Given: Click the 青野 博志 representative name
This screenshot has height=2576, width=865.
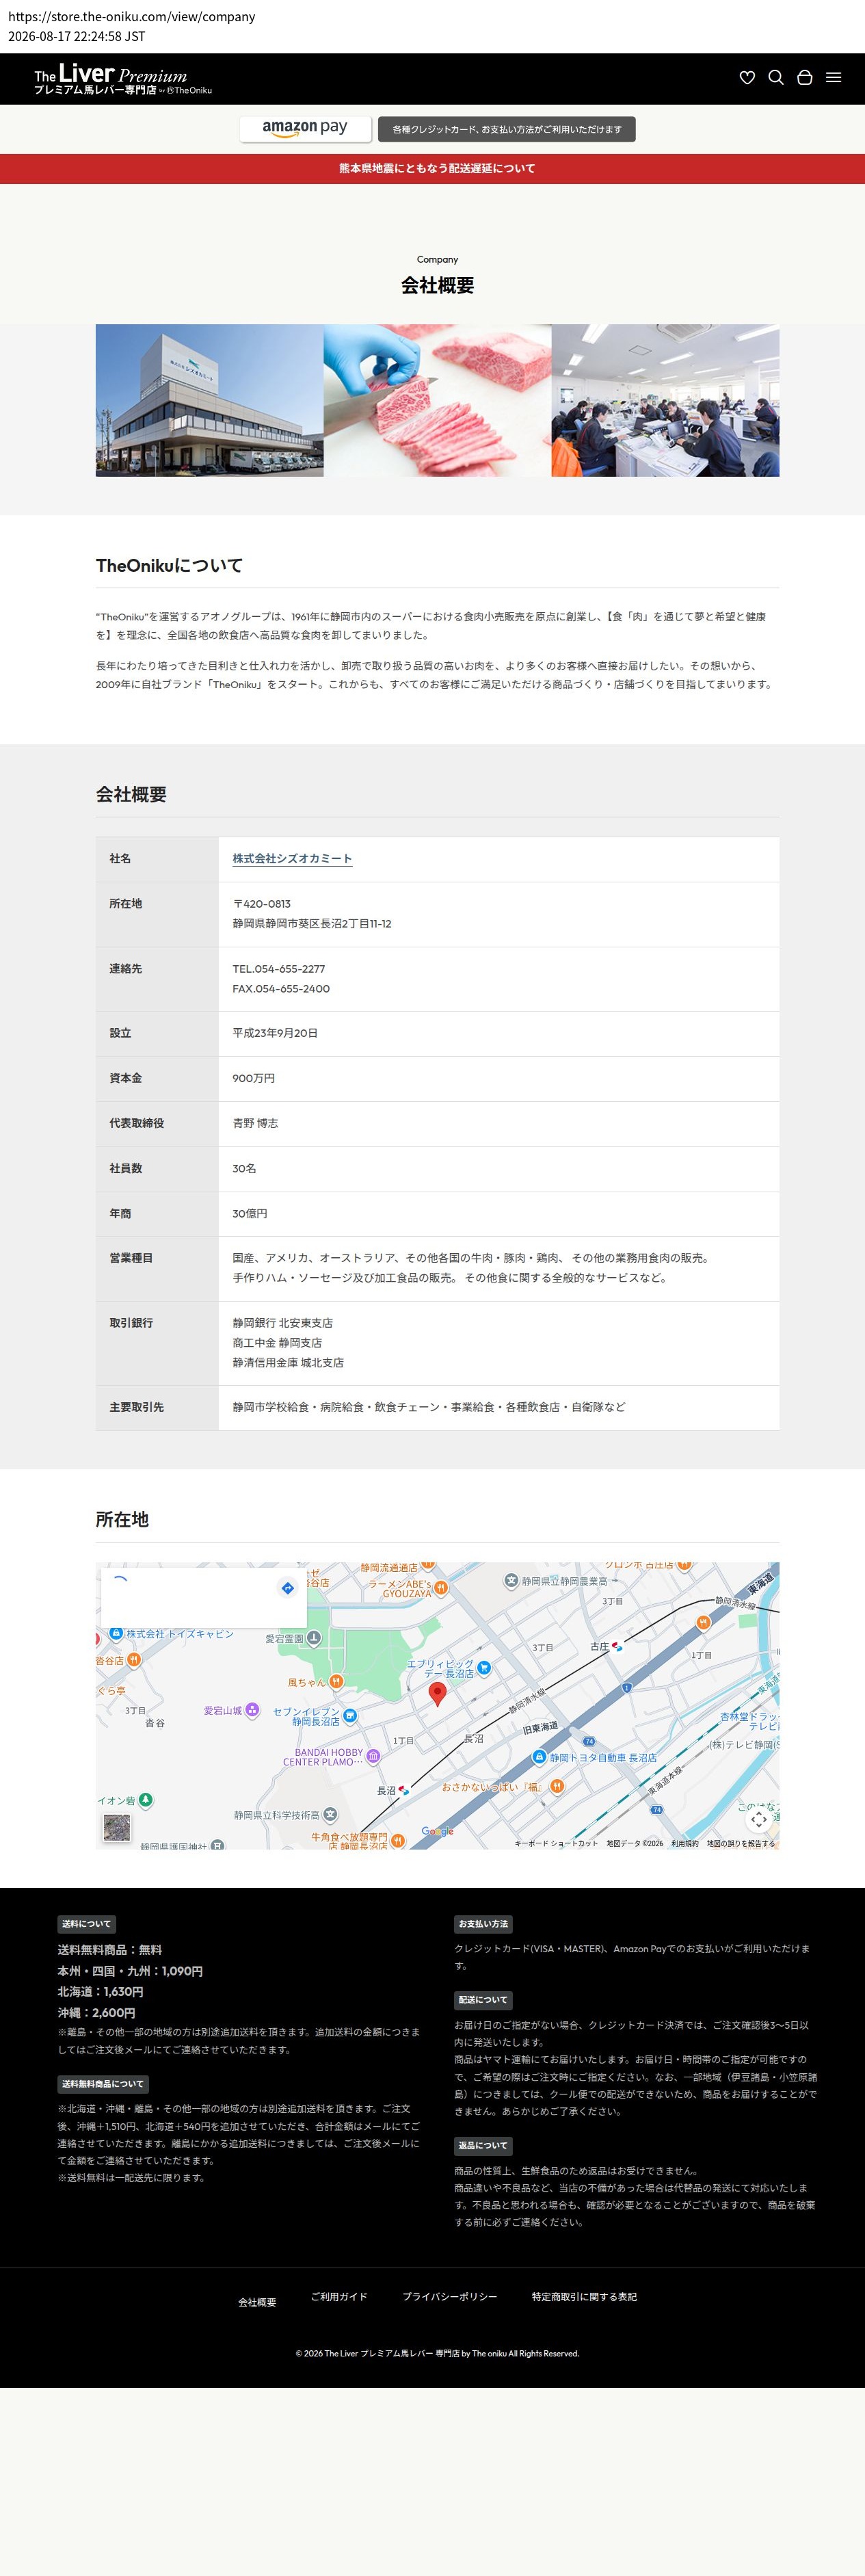Looking at the screenshot, I should pyautogui.click(x=255, y=1123).
